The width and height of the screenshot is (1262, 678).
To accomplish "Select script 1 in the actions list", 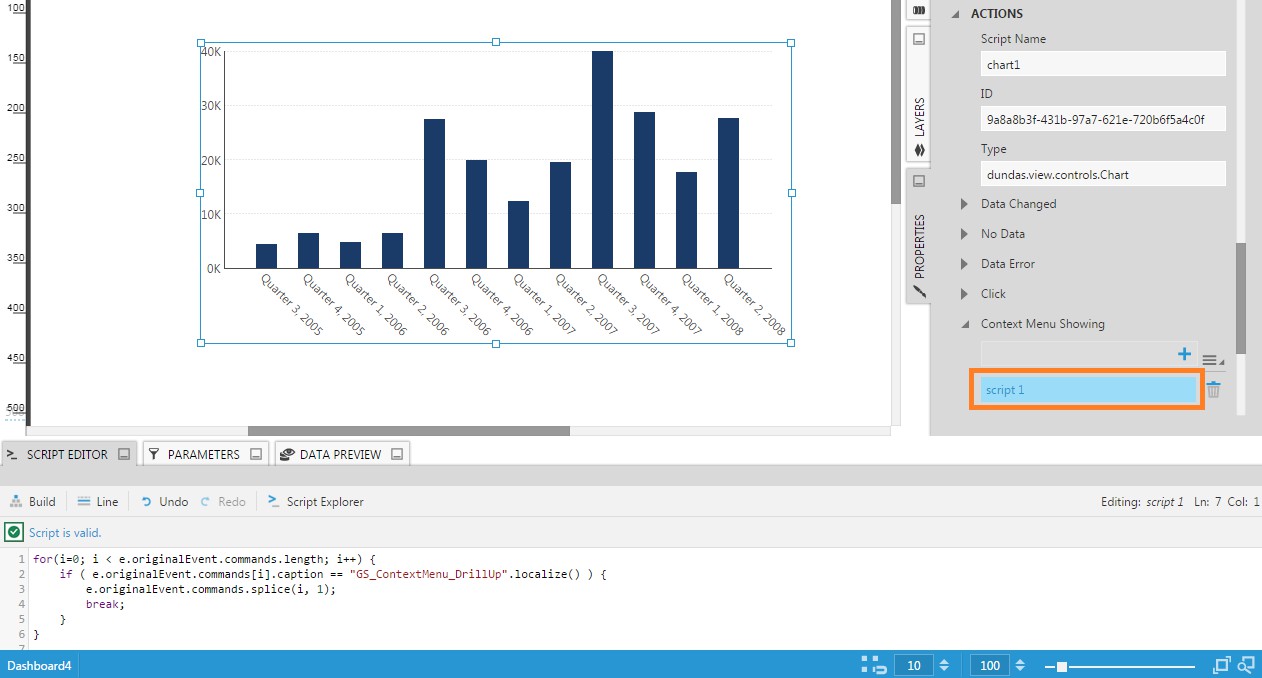I will pos(1086,390).
